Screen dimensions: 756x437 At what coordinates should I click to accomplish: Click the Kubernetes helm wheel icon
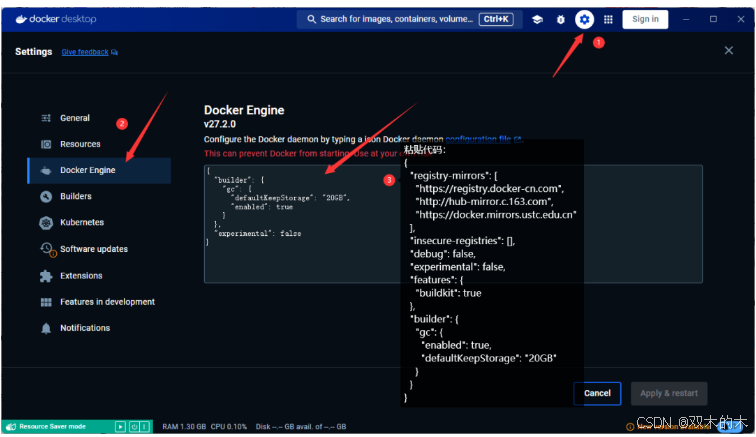pyautogui.click(x=46, y=223)
